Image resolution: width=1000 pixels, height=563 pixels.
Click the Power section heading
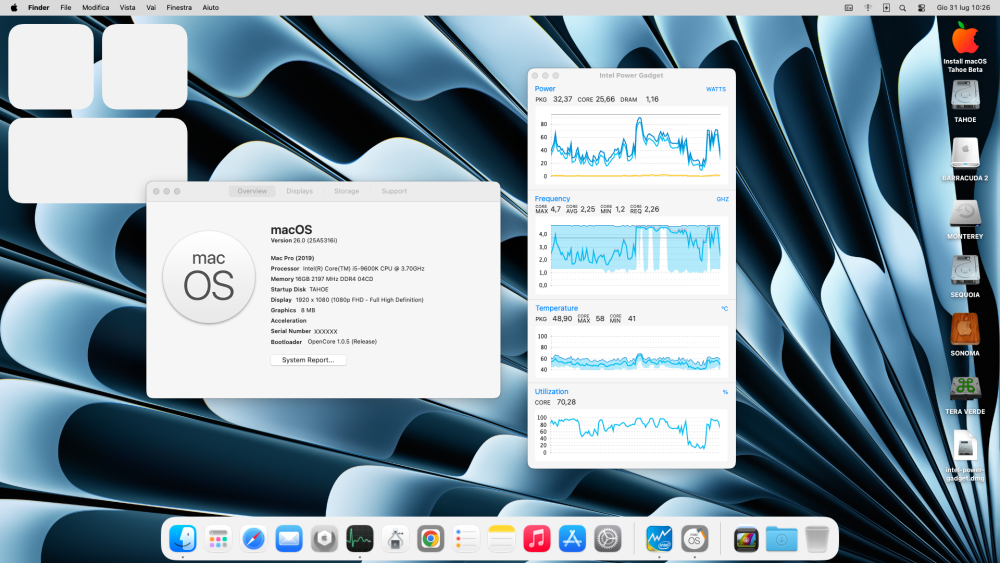tap(545, 89)
